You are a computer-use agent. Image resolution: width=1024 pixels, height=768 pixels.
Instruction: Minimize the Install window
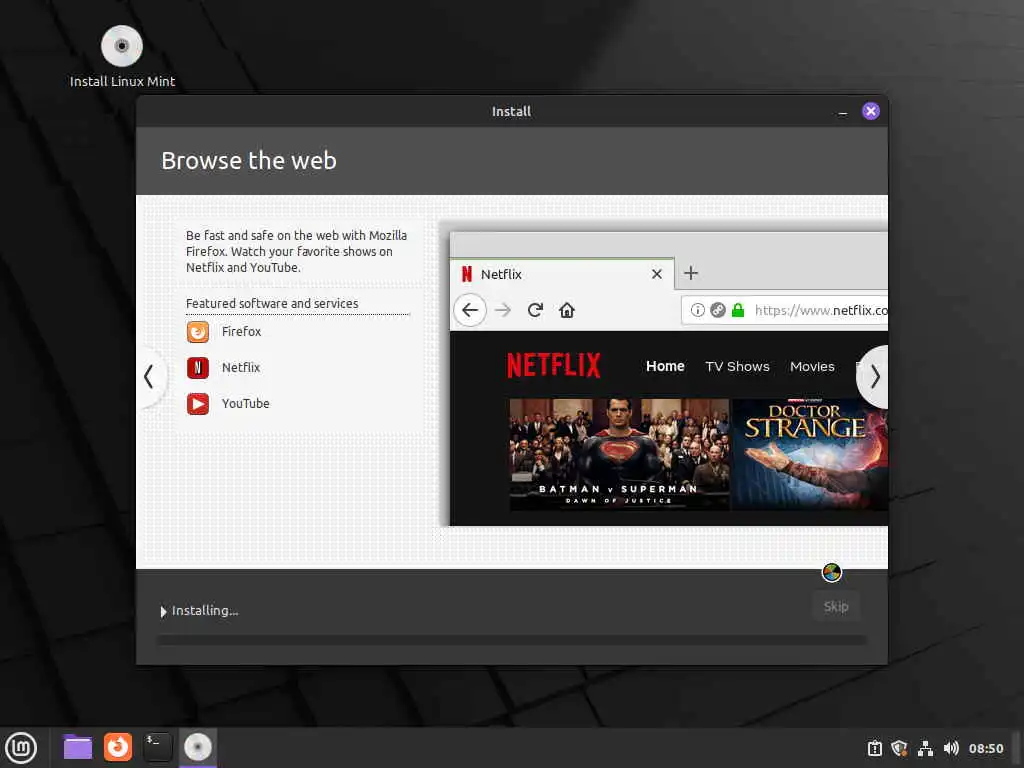coord(842,112)
